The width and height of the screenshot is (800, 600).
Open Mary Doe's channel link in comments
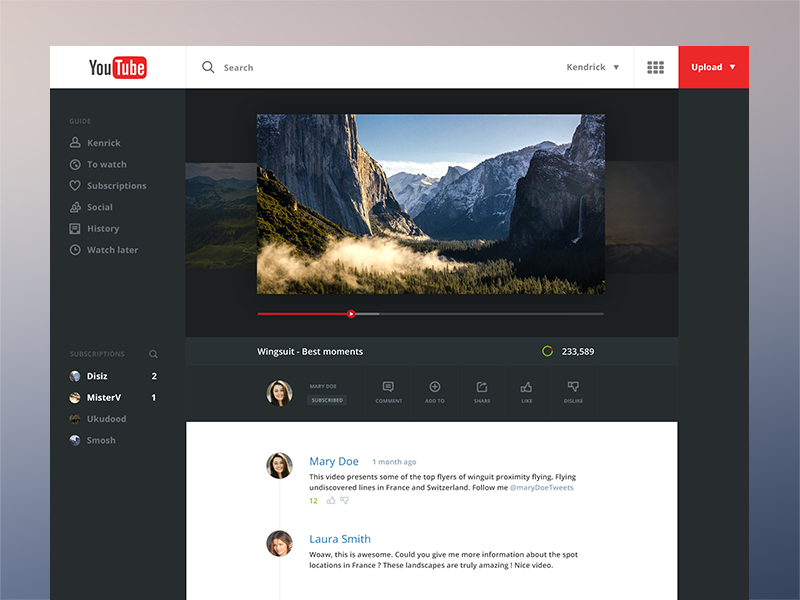(334, 461)
